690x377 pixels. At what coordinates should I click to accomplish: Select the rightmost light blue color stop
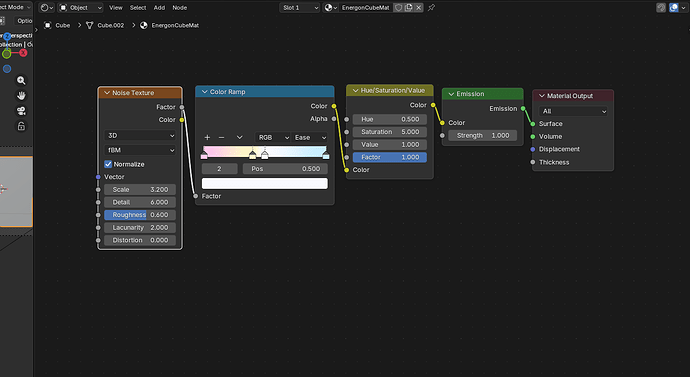pyautogui.click(x=326, y=155)
